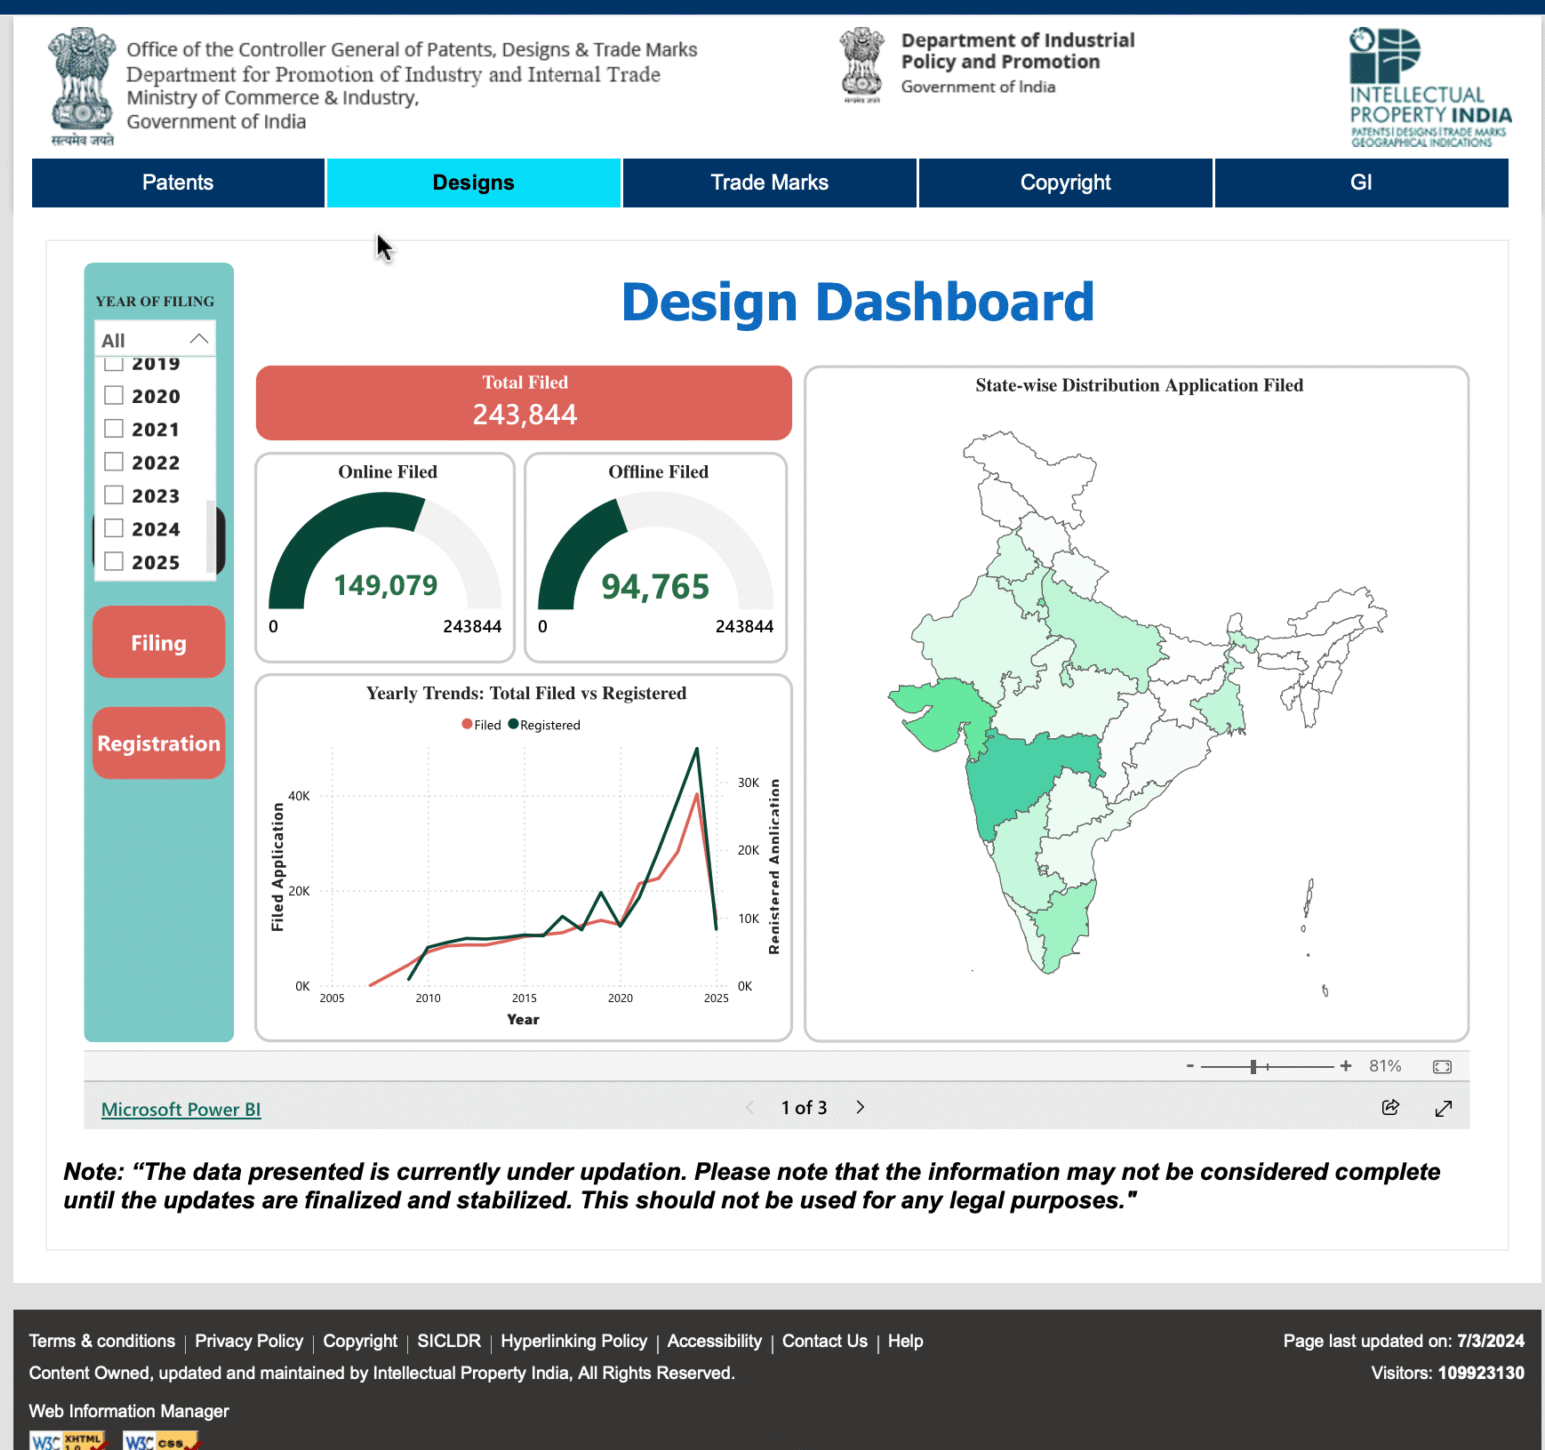Switch to the Designs tab
Screen dimensions: 1545x1450
click(474, 183)
